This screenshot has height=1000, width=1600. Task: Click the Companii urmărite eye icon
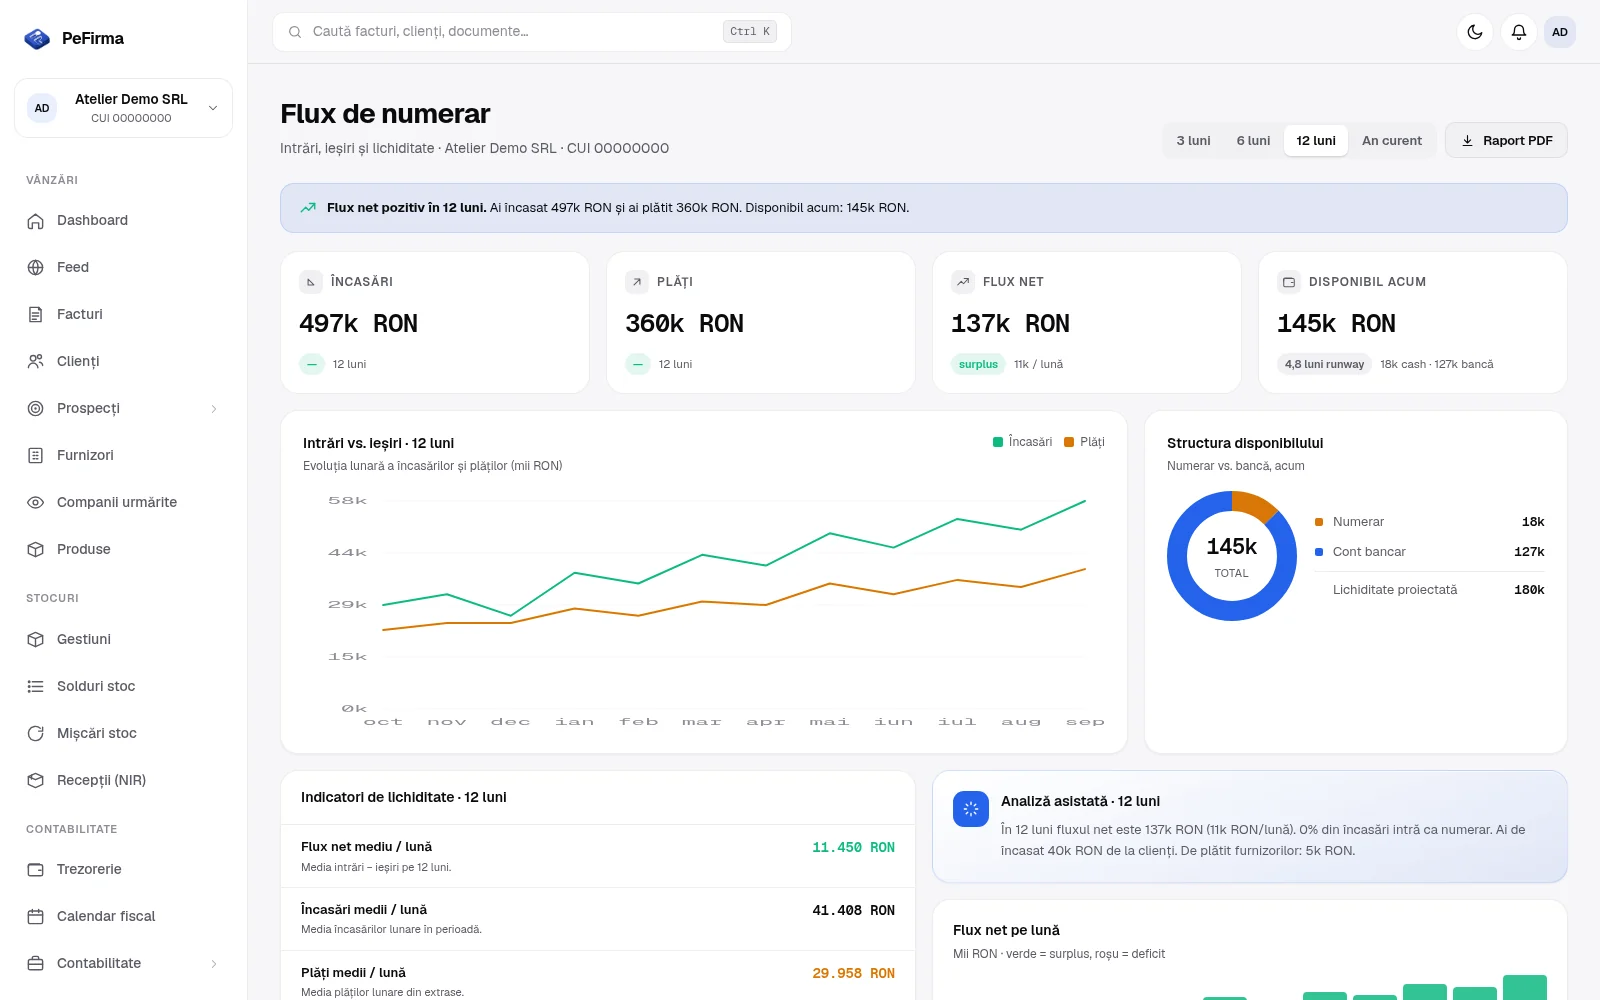(x=36, y=503)
